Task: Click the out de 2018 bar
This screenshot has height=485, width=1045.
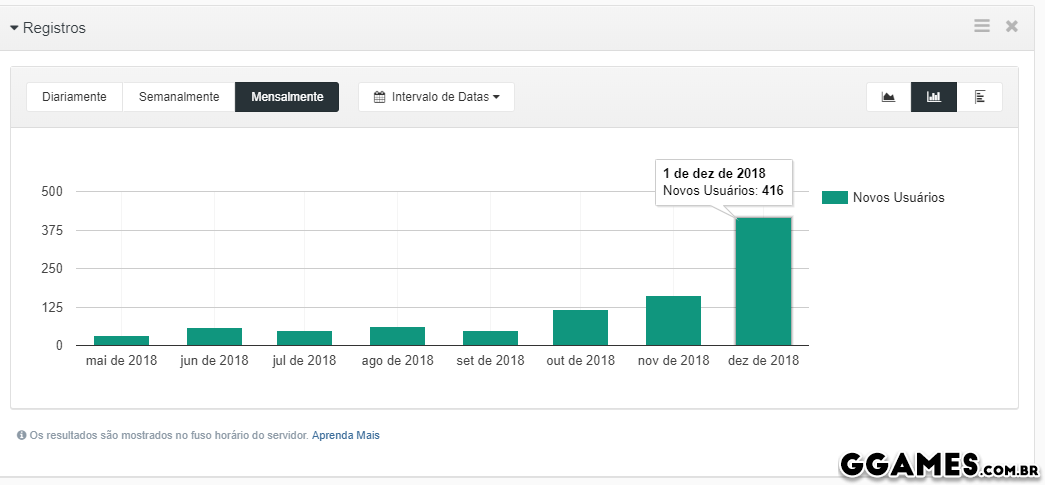Action: point(580,328)
